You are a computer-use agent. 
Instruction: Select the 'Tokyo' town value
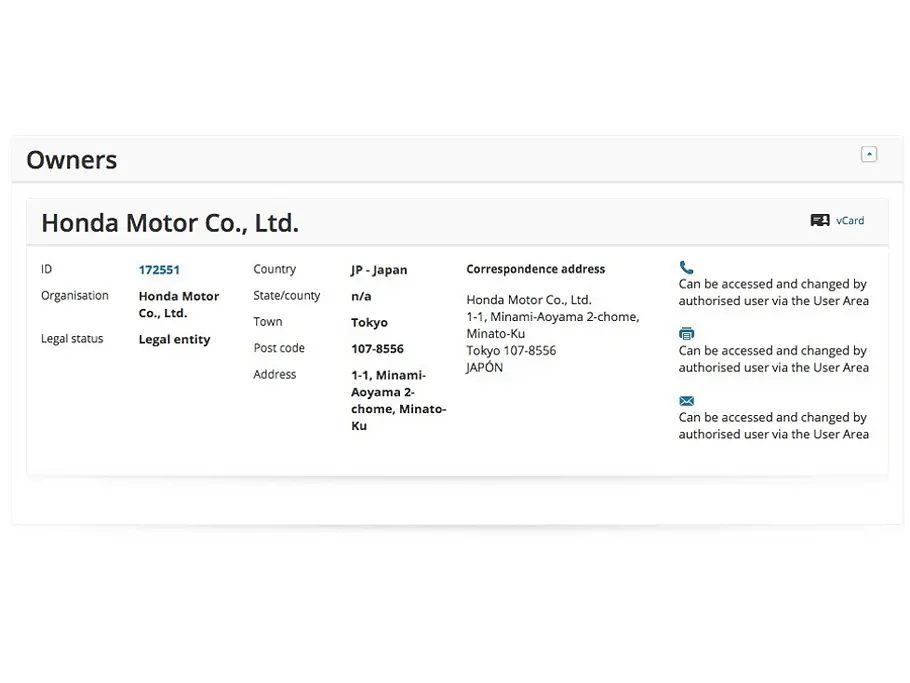tap(369, 323)
